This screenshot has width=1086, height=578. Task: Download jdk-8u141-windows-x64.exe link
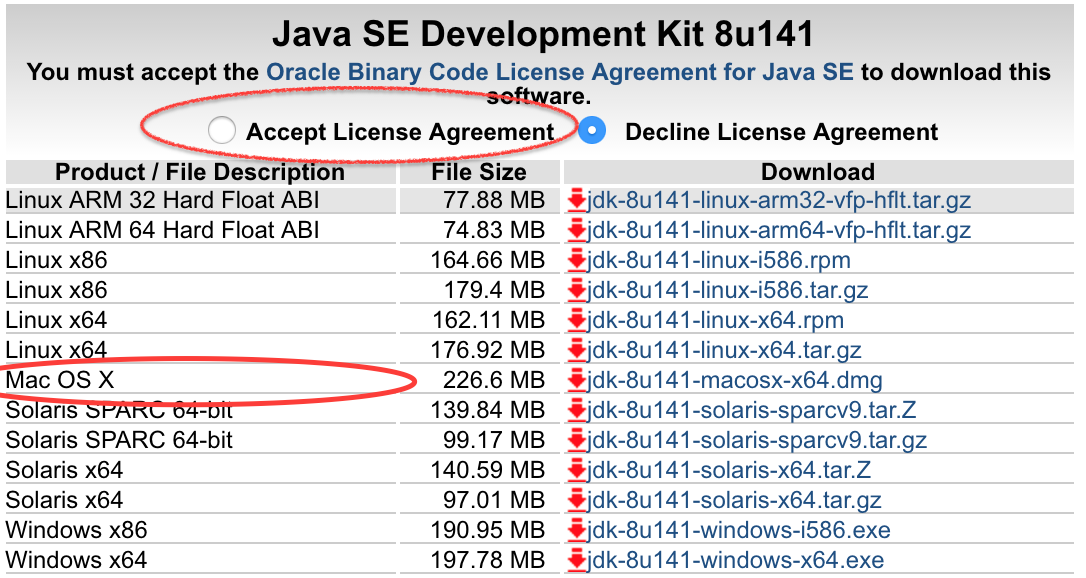[736, 560]
